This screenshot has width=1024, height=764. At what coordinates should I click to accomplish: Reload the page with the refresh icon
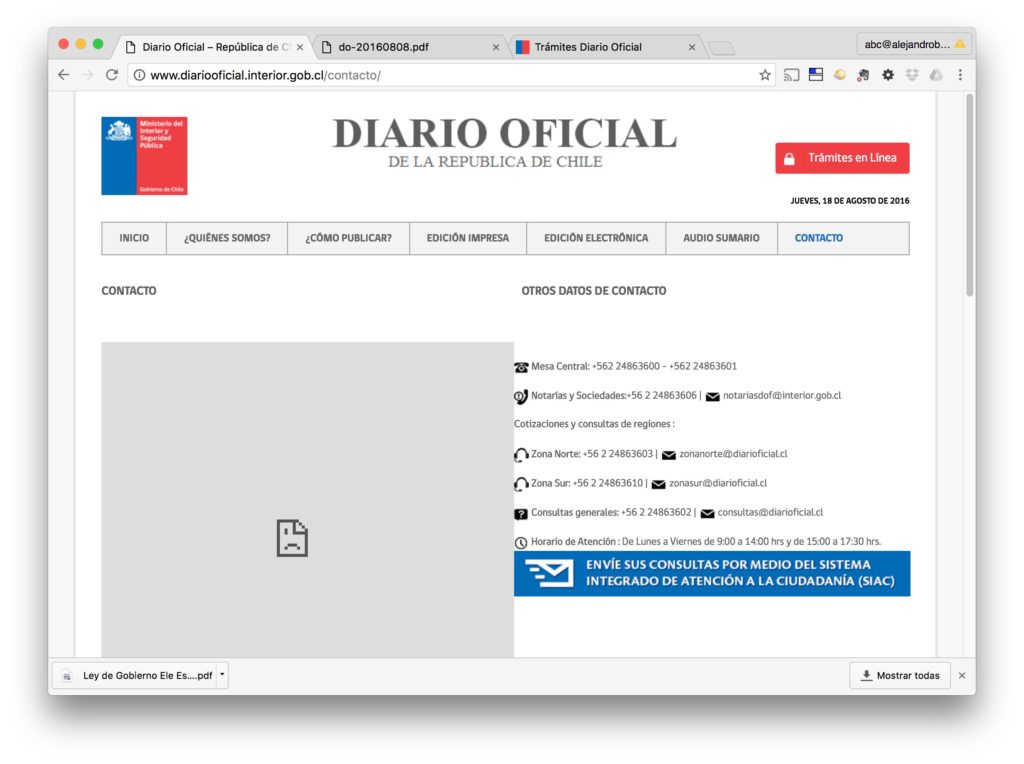[x=112, y=75]
